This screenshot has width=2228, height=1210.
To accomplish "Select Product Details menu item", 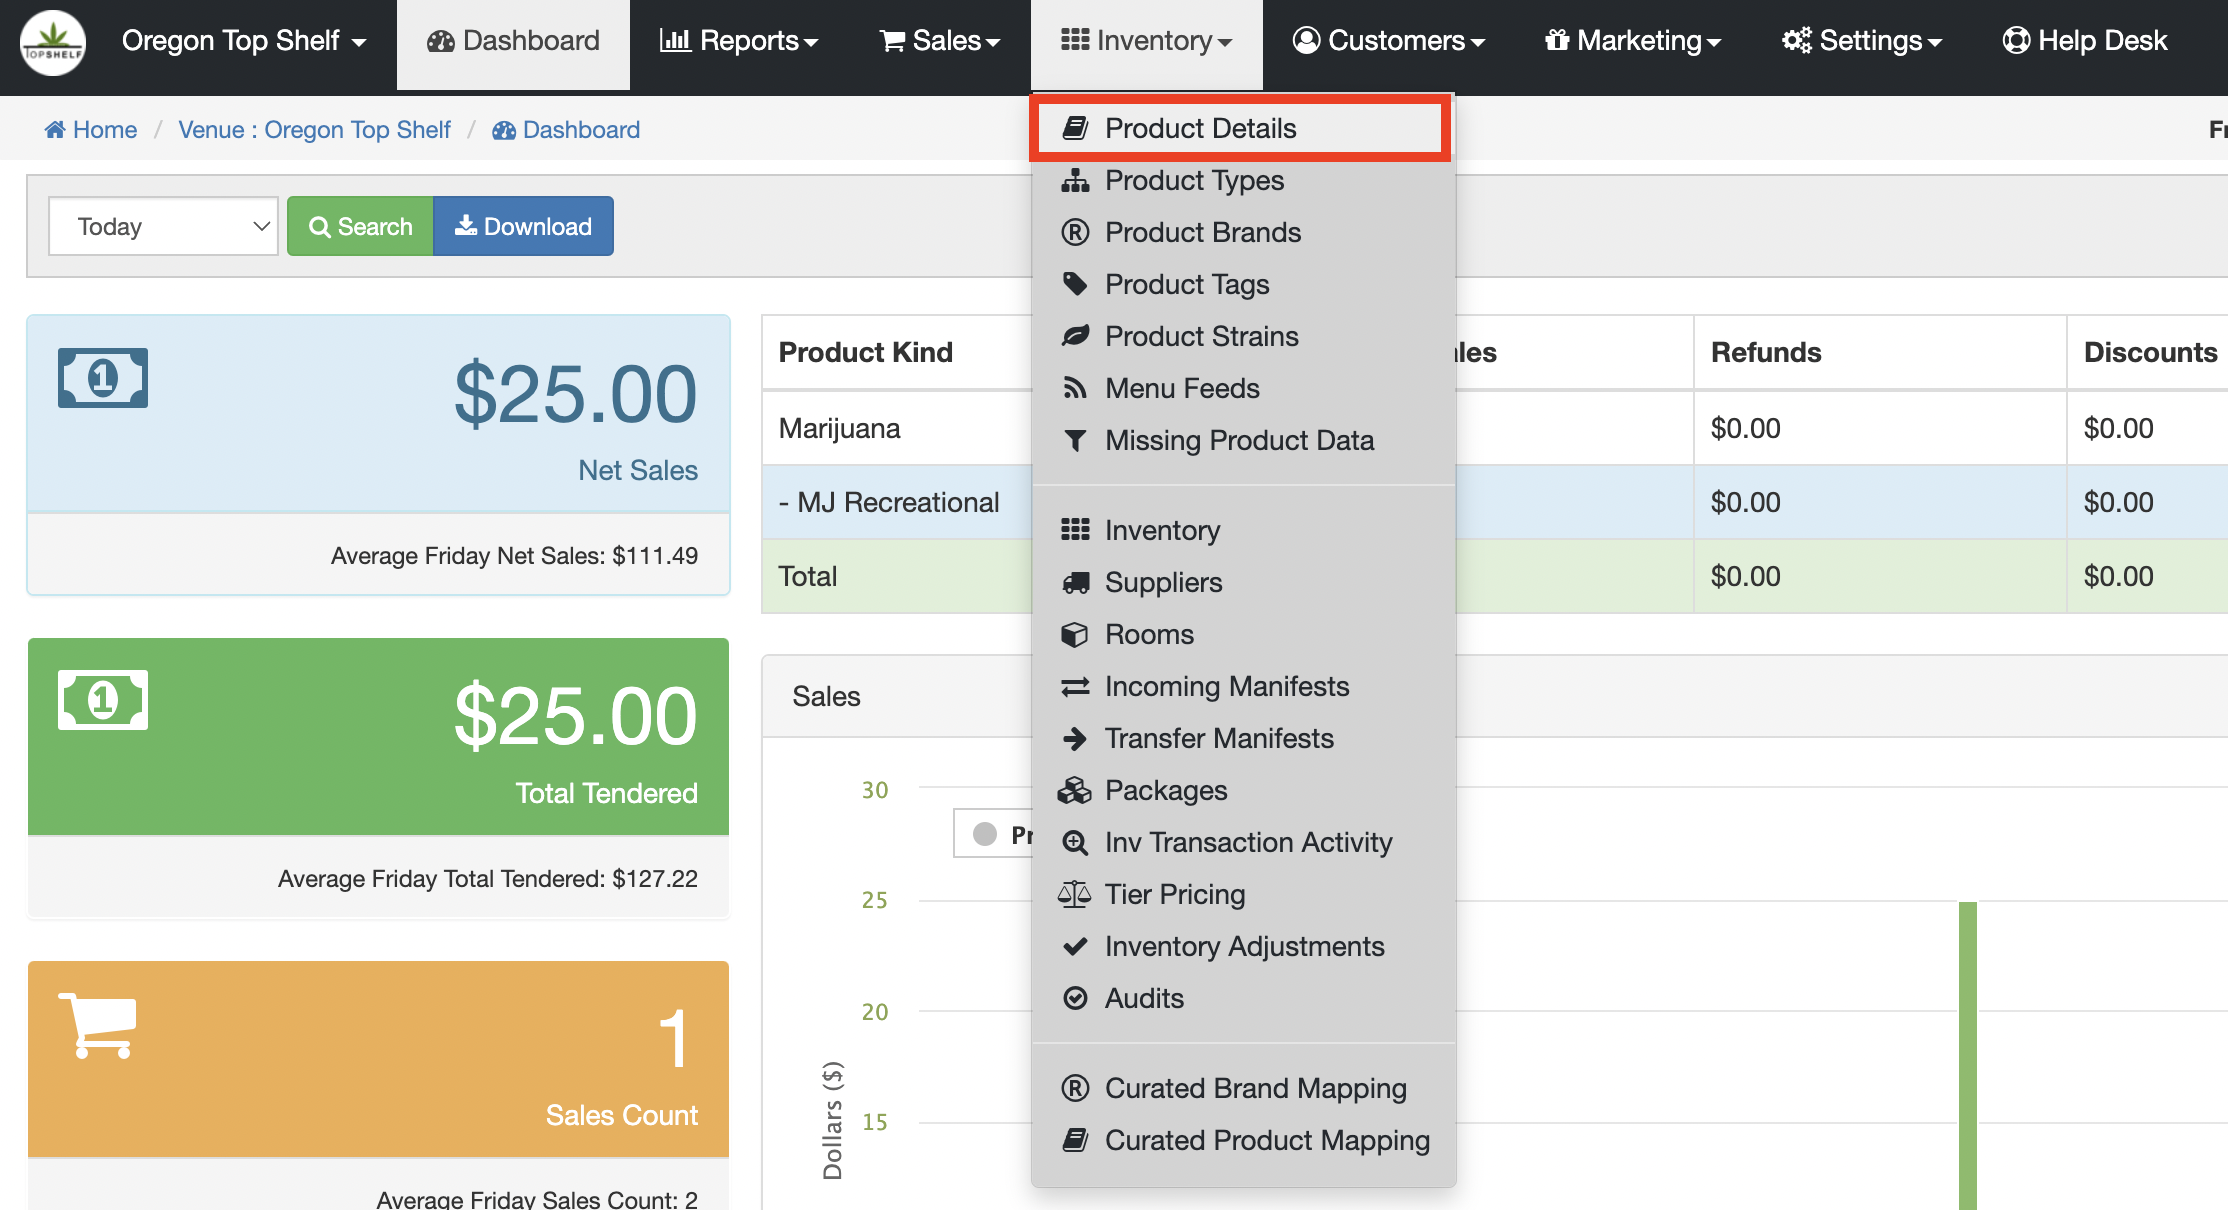I will point(1241,128).
